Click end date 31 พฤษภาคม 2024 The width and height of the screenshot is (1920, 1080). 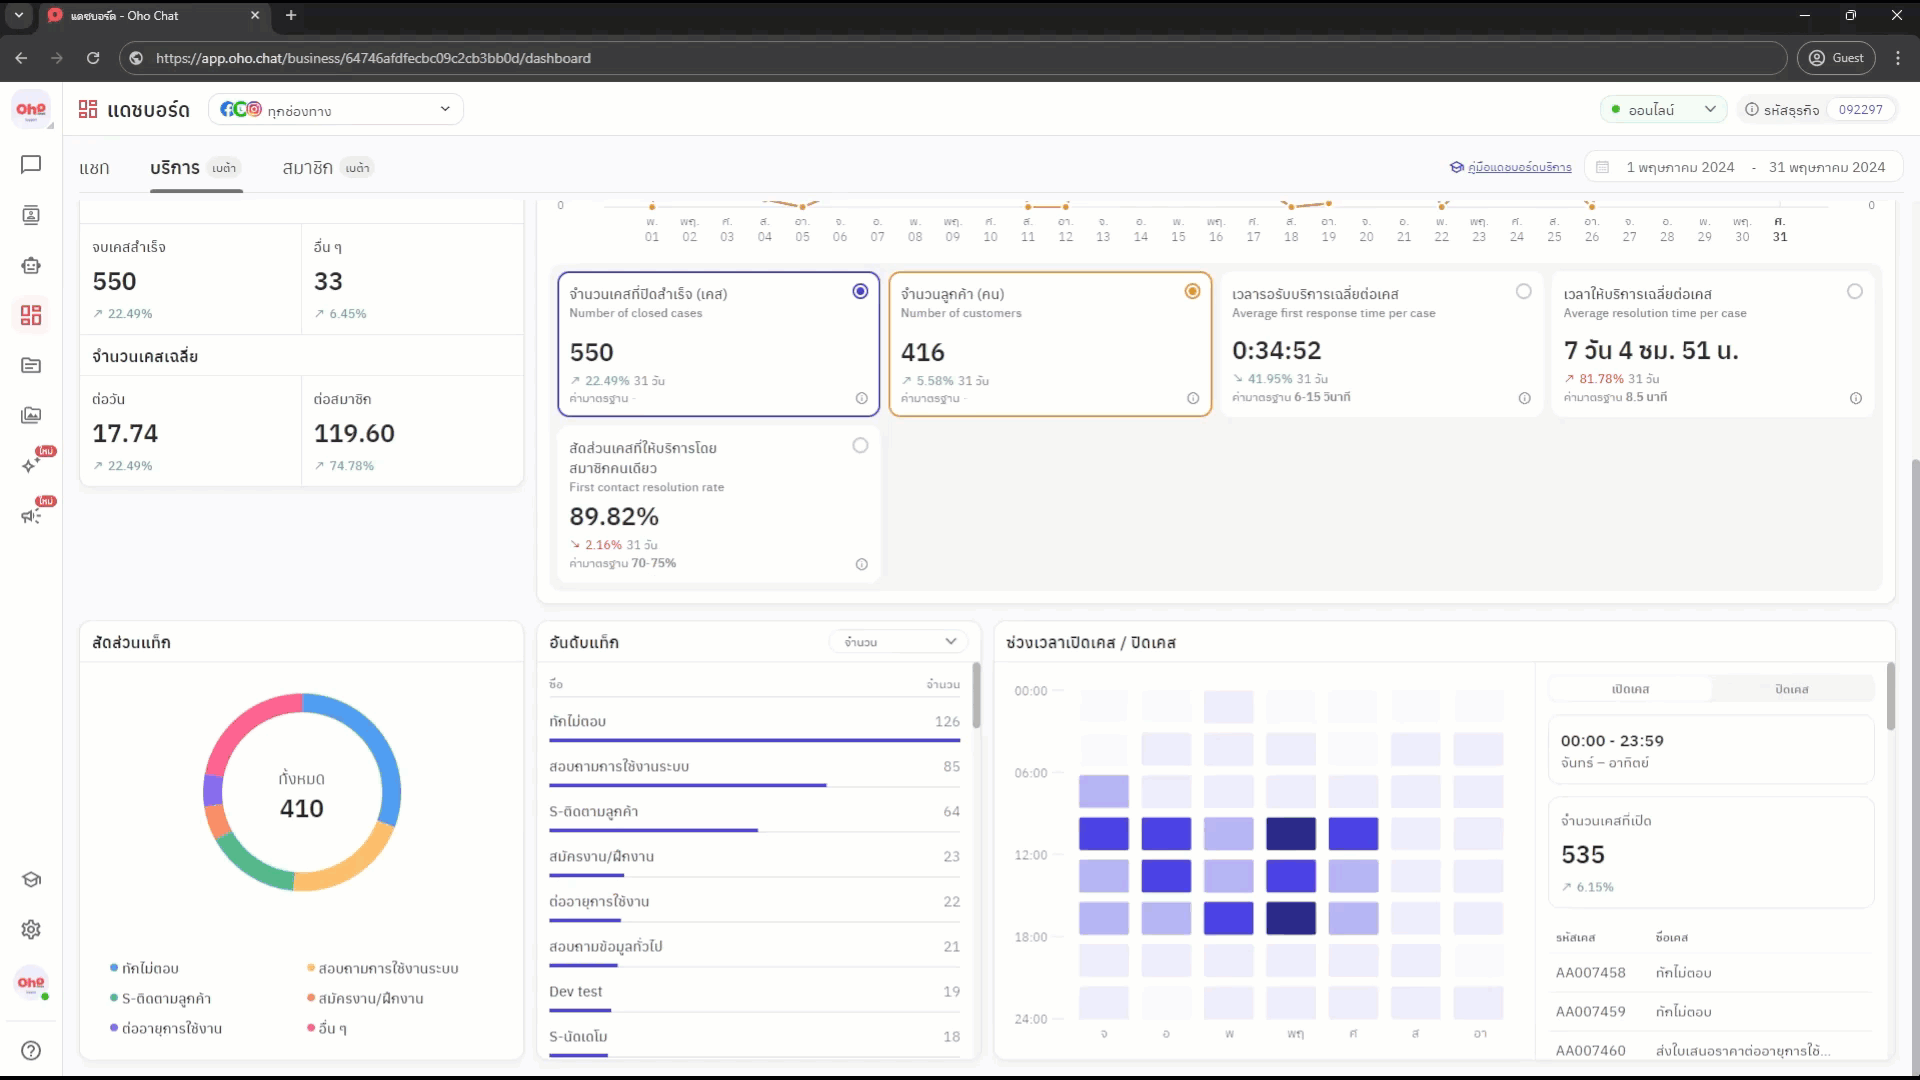1827,167
